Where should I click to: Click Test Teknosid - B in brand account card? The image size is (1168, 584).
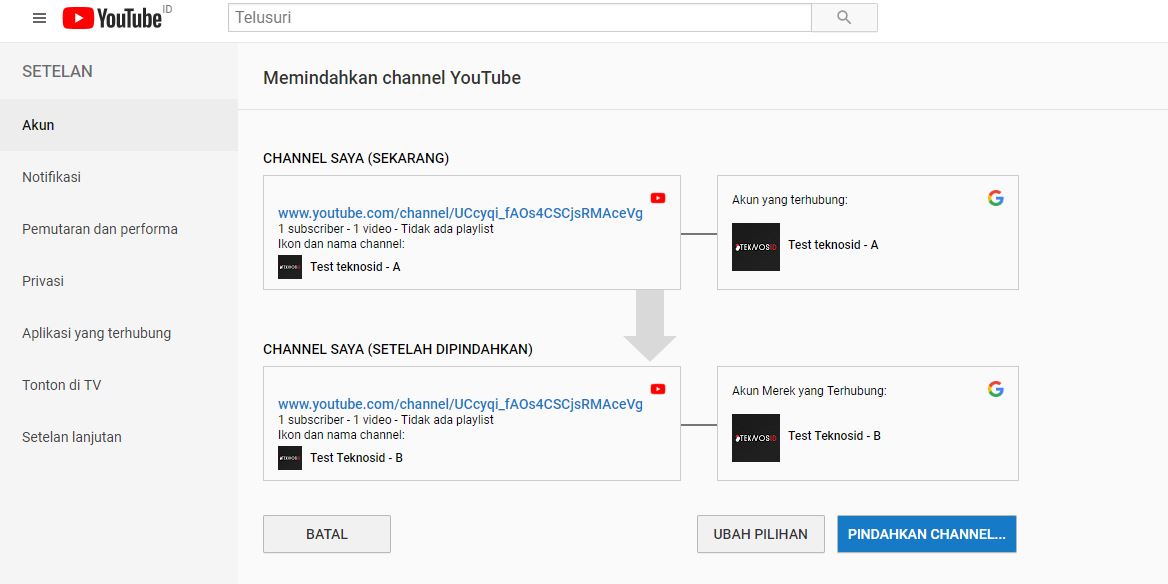(x=834, y=436)
